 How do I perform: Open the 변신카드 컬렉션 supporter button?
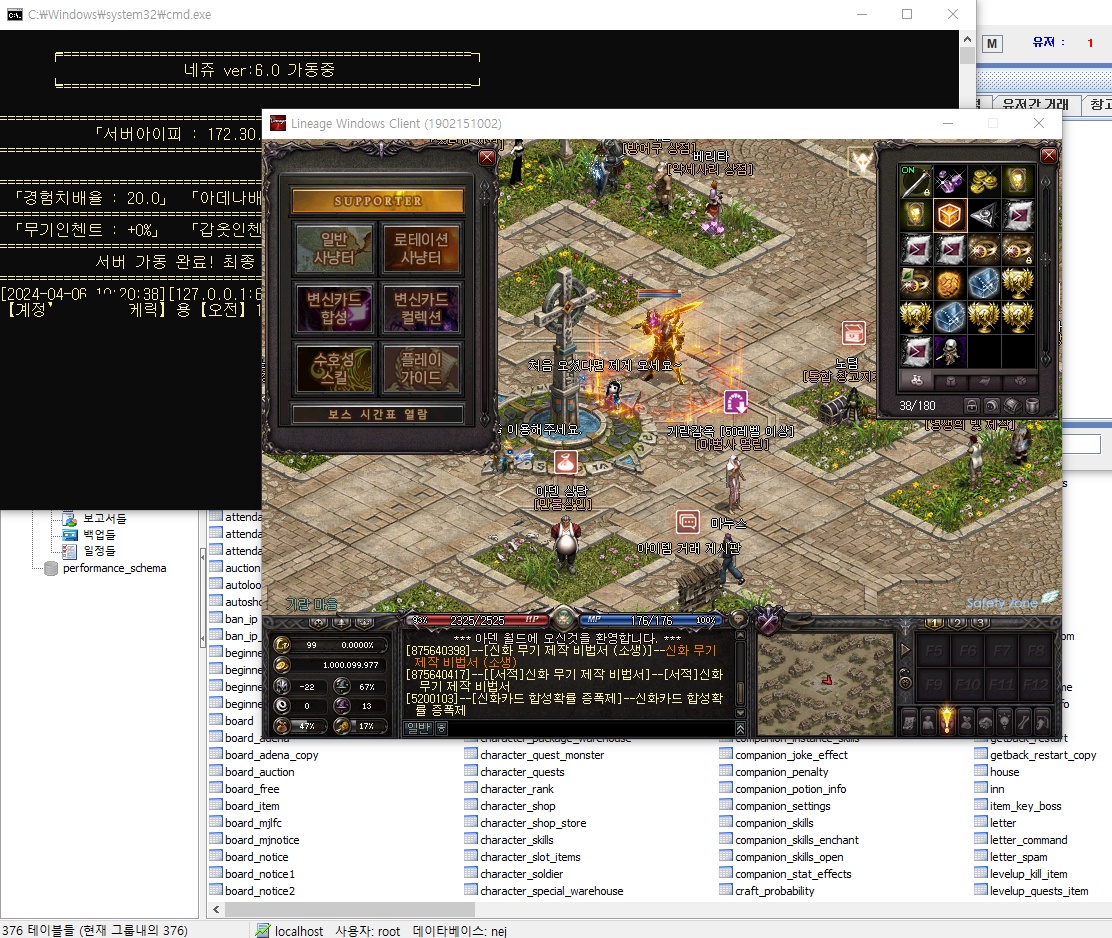(x=421, y=308)
